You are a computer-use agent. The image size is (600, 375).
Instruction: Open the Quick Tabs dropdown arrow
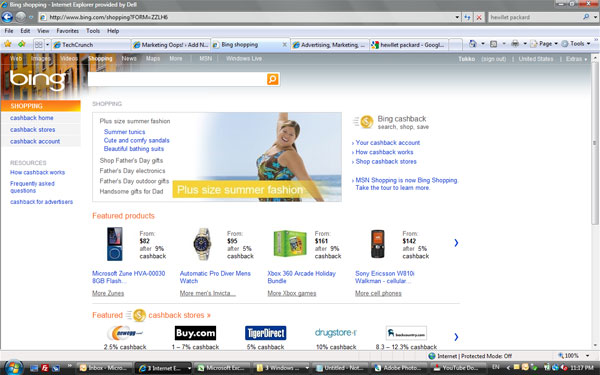[x=47, y=45]
